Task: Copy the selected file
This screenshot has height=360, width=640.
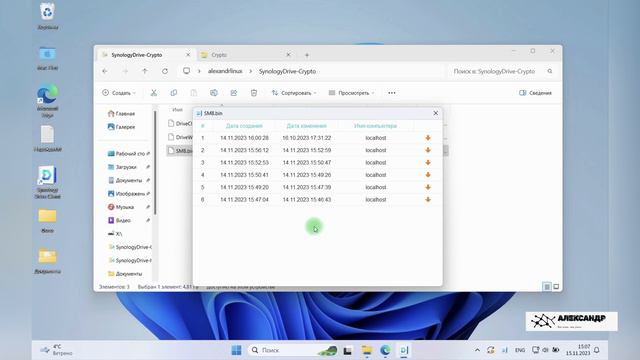Action: click(173, 93)
